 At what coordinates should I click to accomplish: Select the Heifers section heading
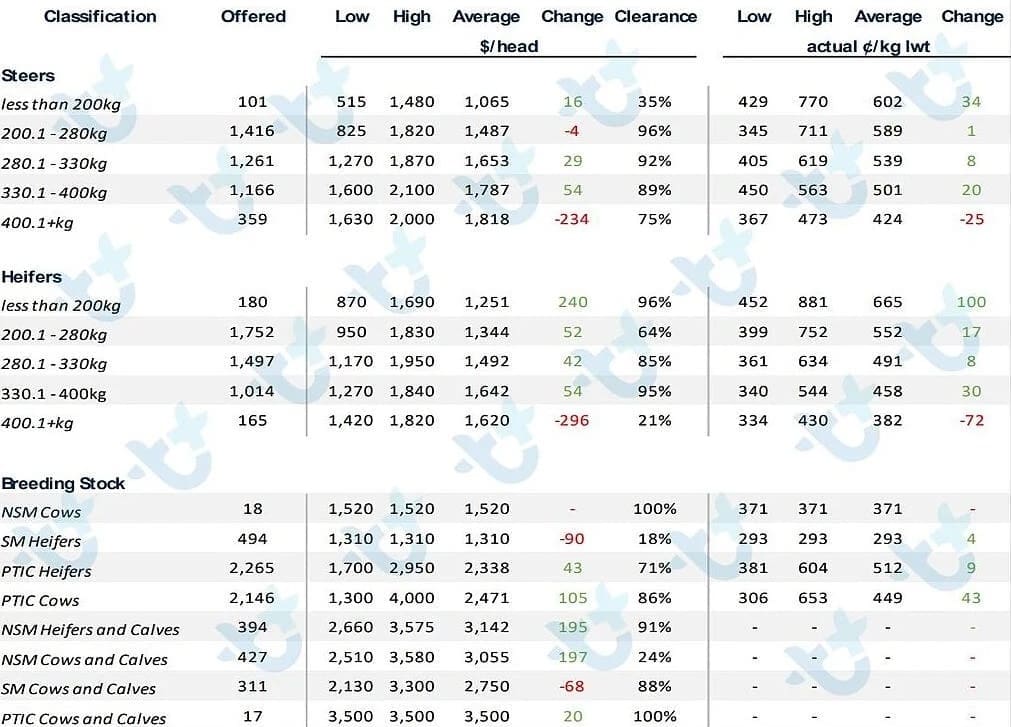click(x=32, y=276)
